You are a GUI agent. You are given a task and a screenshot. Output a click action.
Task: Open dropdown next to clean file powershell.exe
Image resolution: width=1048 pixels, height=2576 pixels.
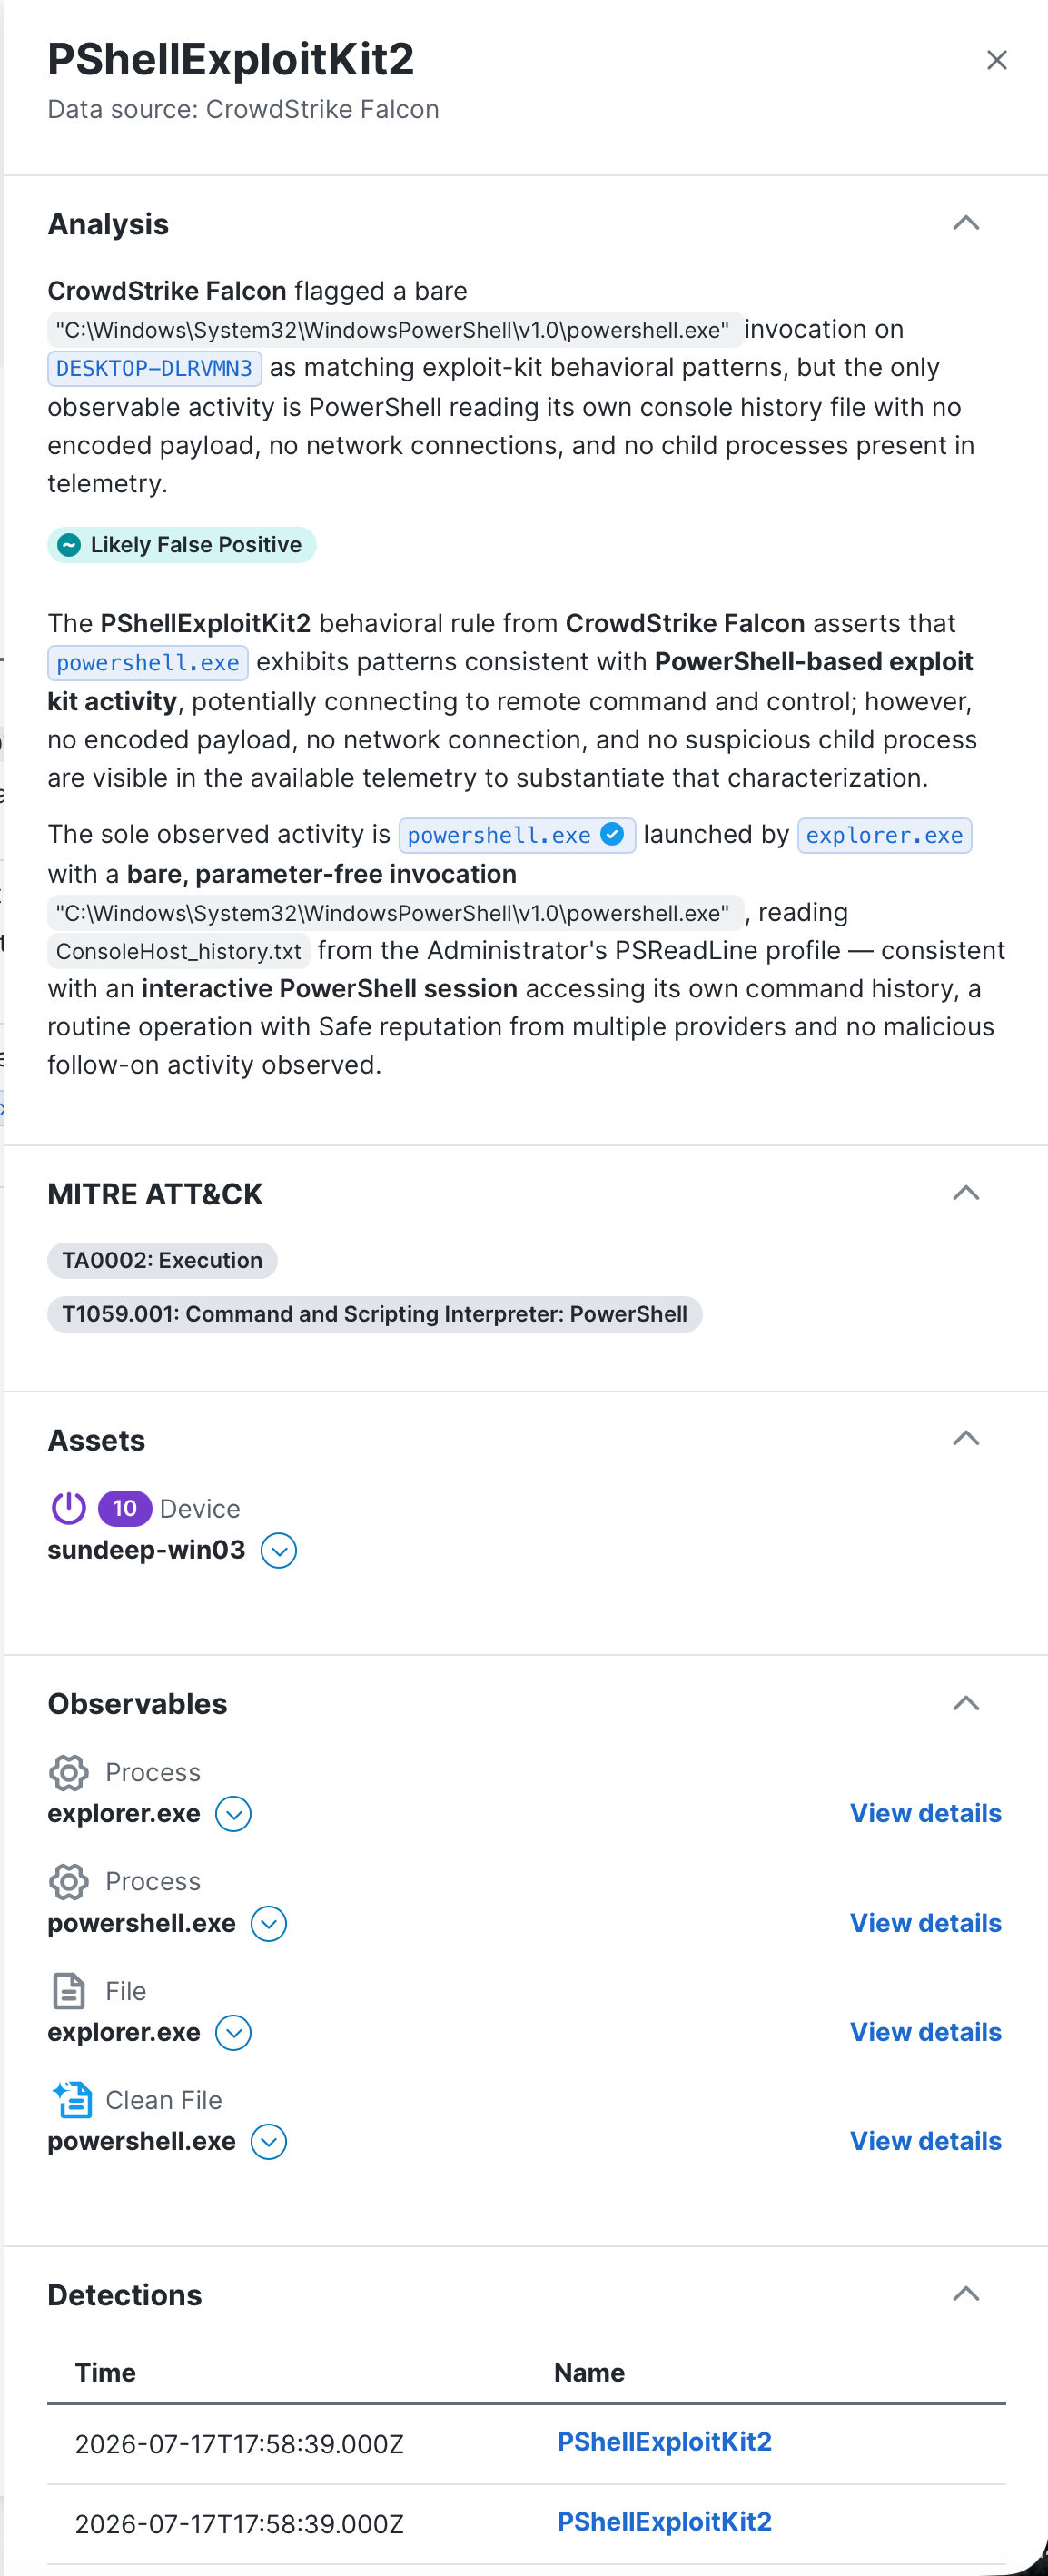pyautogui.click(x=268, y=2142)
